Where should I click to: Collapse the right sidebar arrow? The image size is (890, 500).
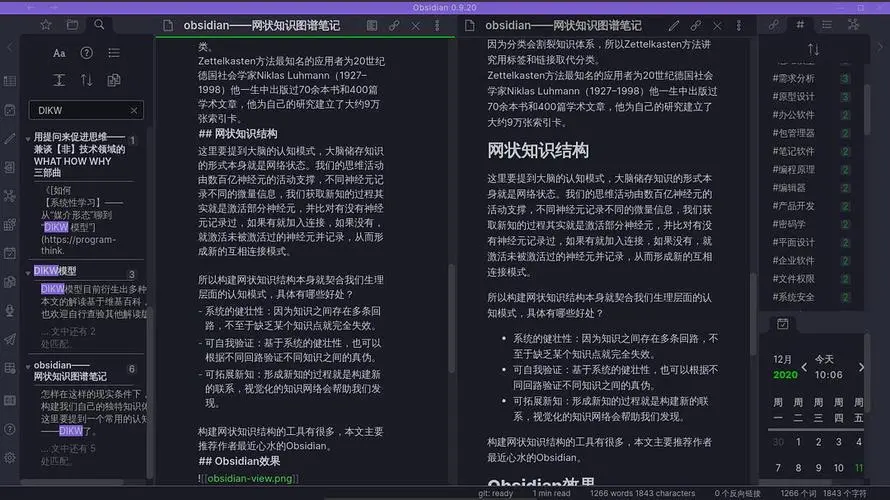click(880, 47)
